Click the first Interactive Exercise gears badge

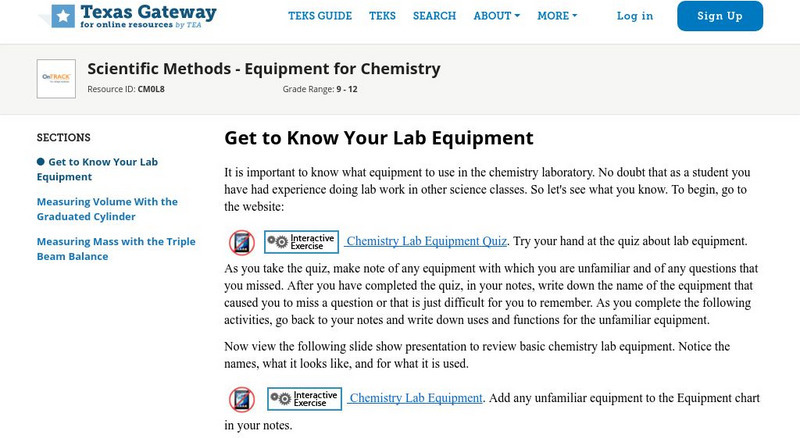(x=301, y=241)
